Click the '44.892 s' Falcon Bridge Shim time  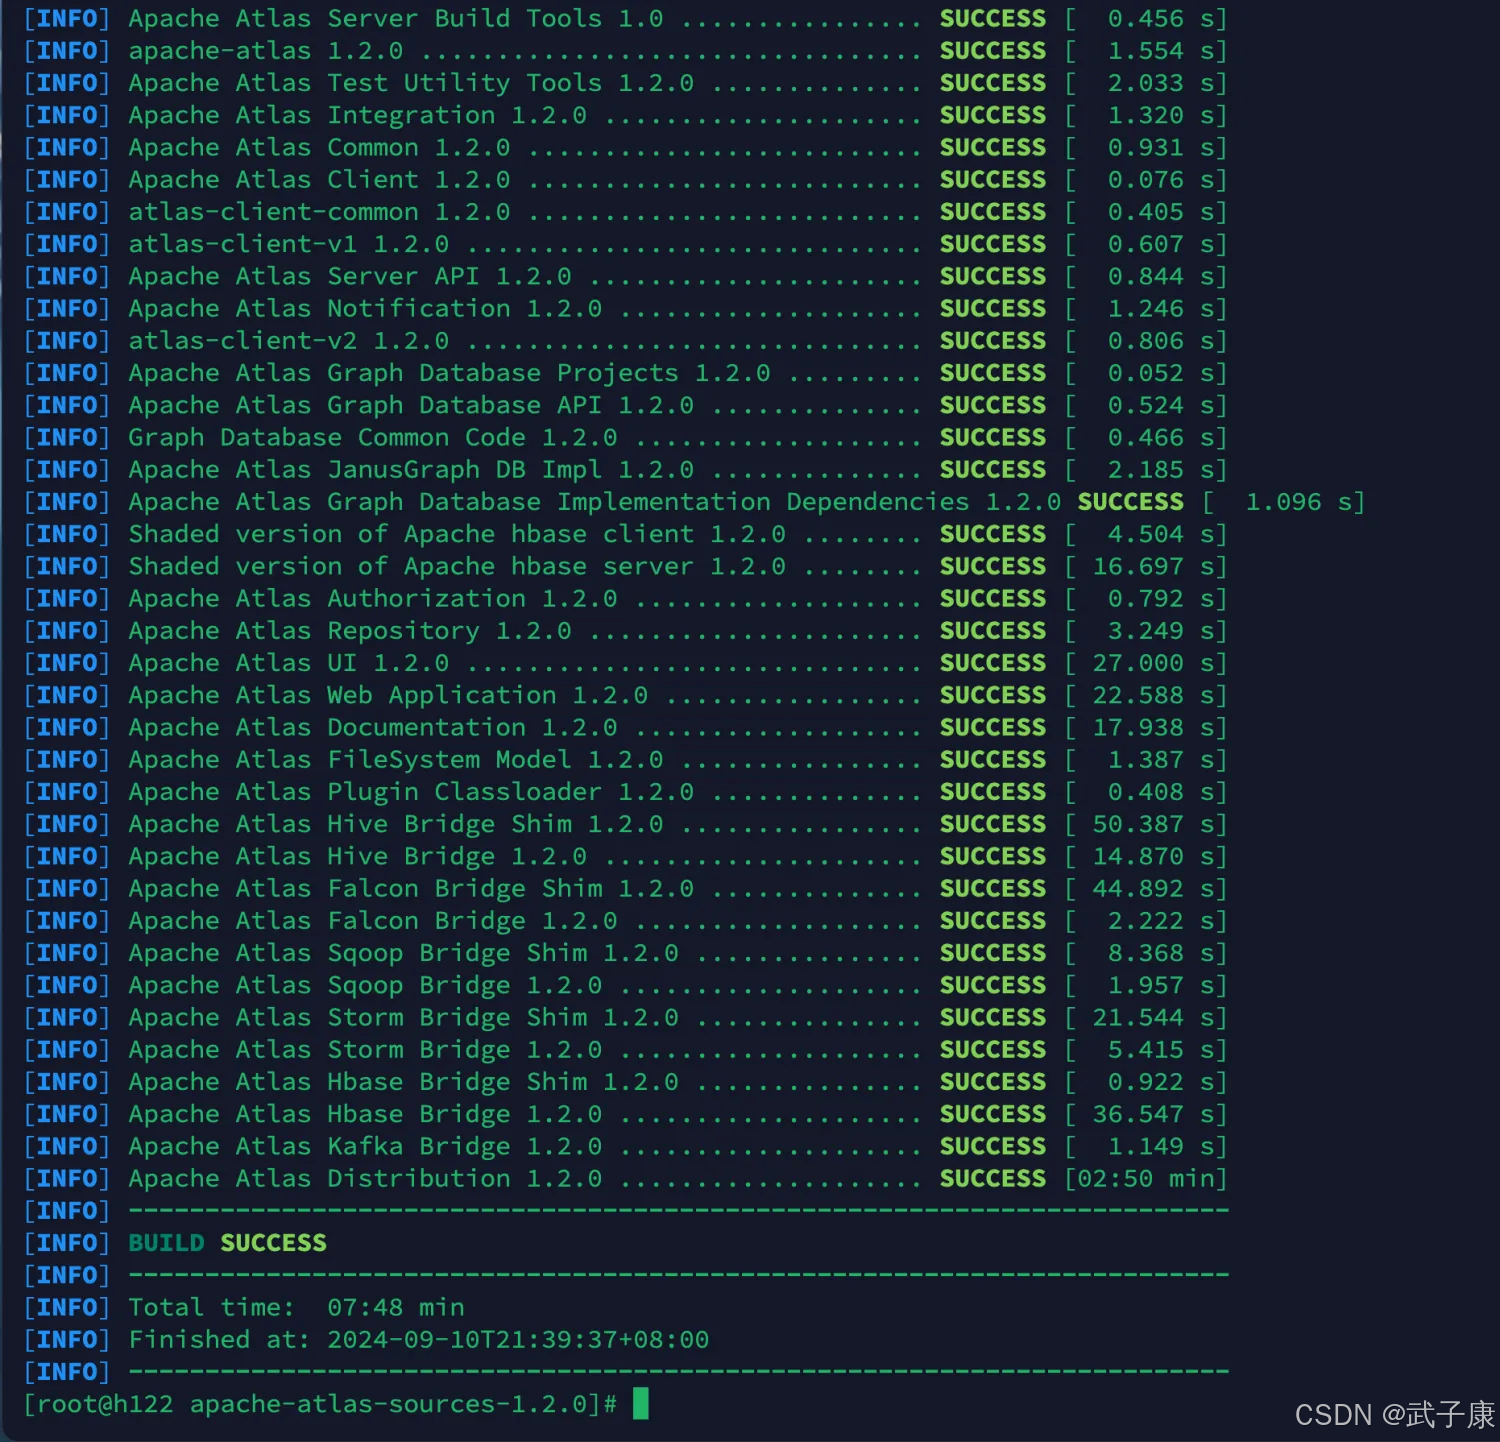click(x=1154, y=889)
